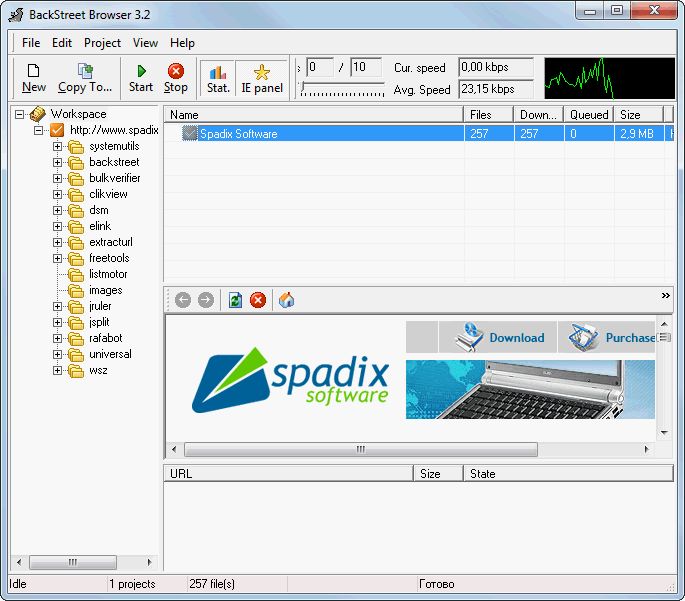Select the listmotor folder icon
The width and height of the screenshot is (685, 601).
coord(76,275)
